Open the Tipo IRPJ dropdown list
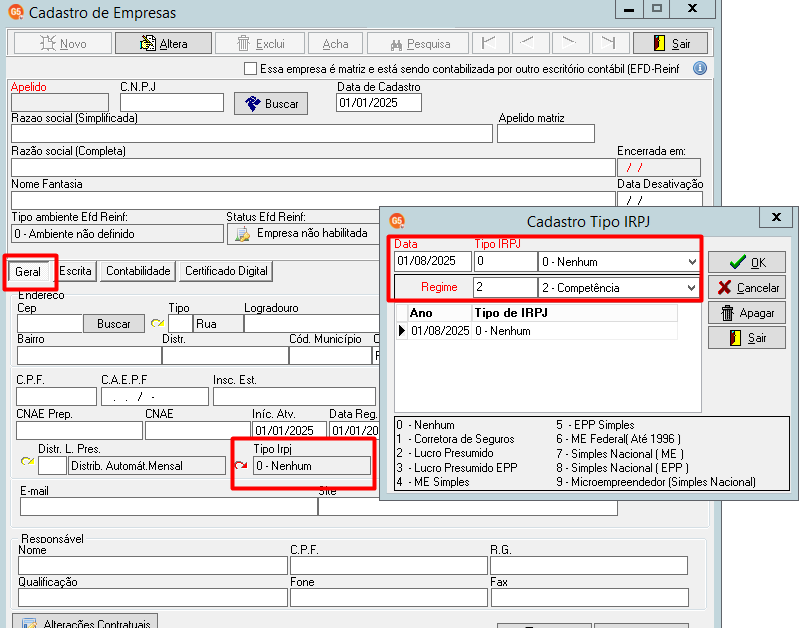The height and width of the screenshot is (628, 799). tap(691, 262)
